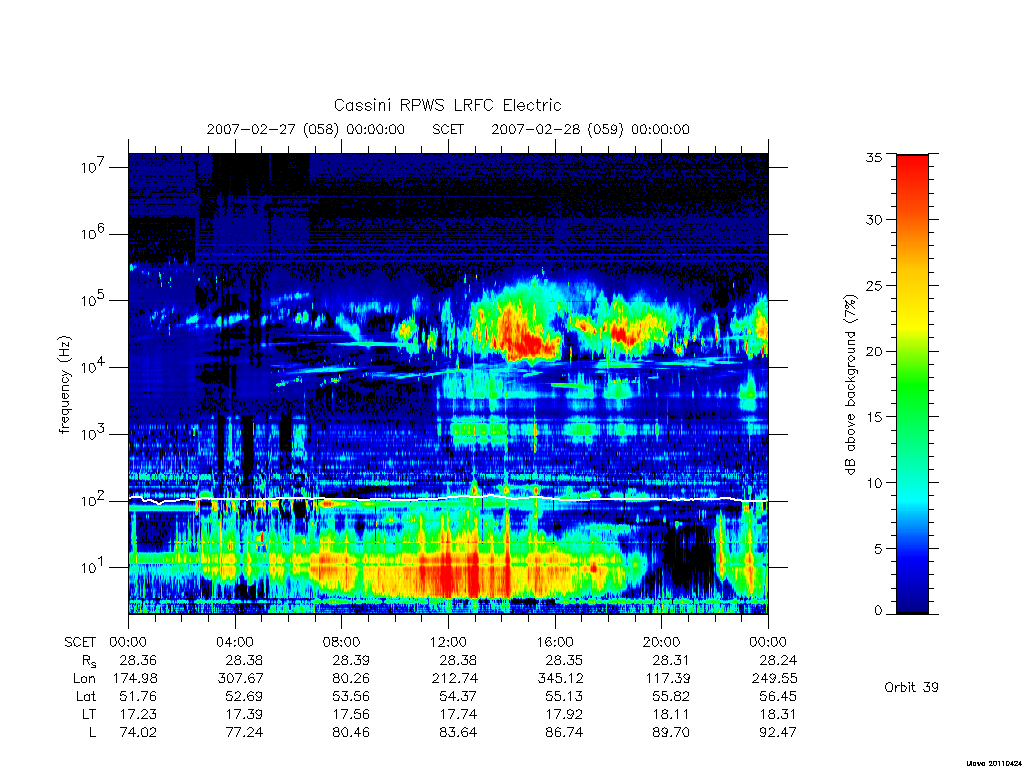Select the longitude value "174.98"
The height and width of the screenshot is (768, 1024).
tap(135, 679)
